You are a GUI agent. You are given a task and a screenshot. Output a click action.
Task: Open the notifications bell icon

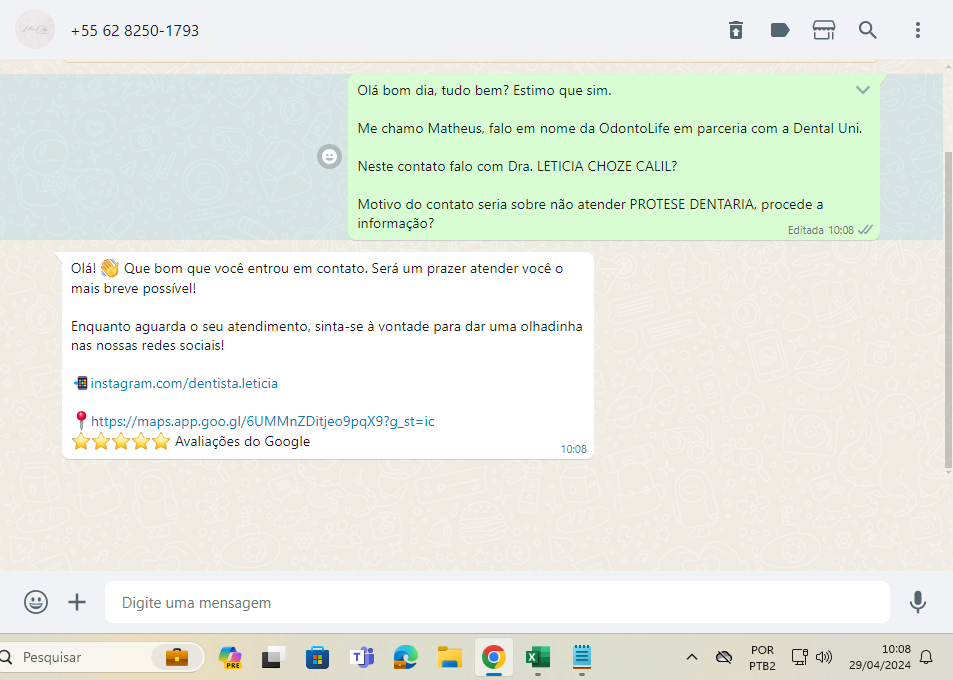(x=926, y=657)
